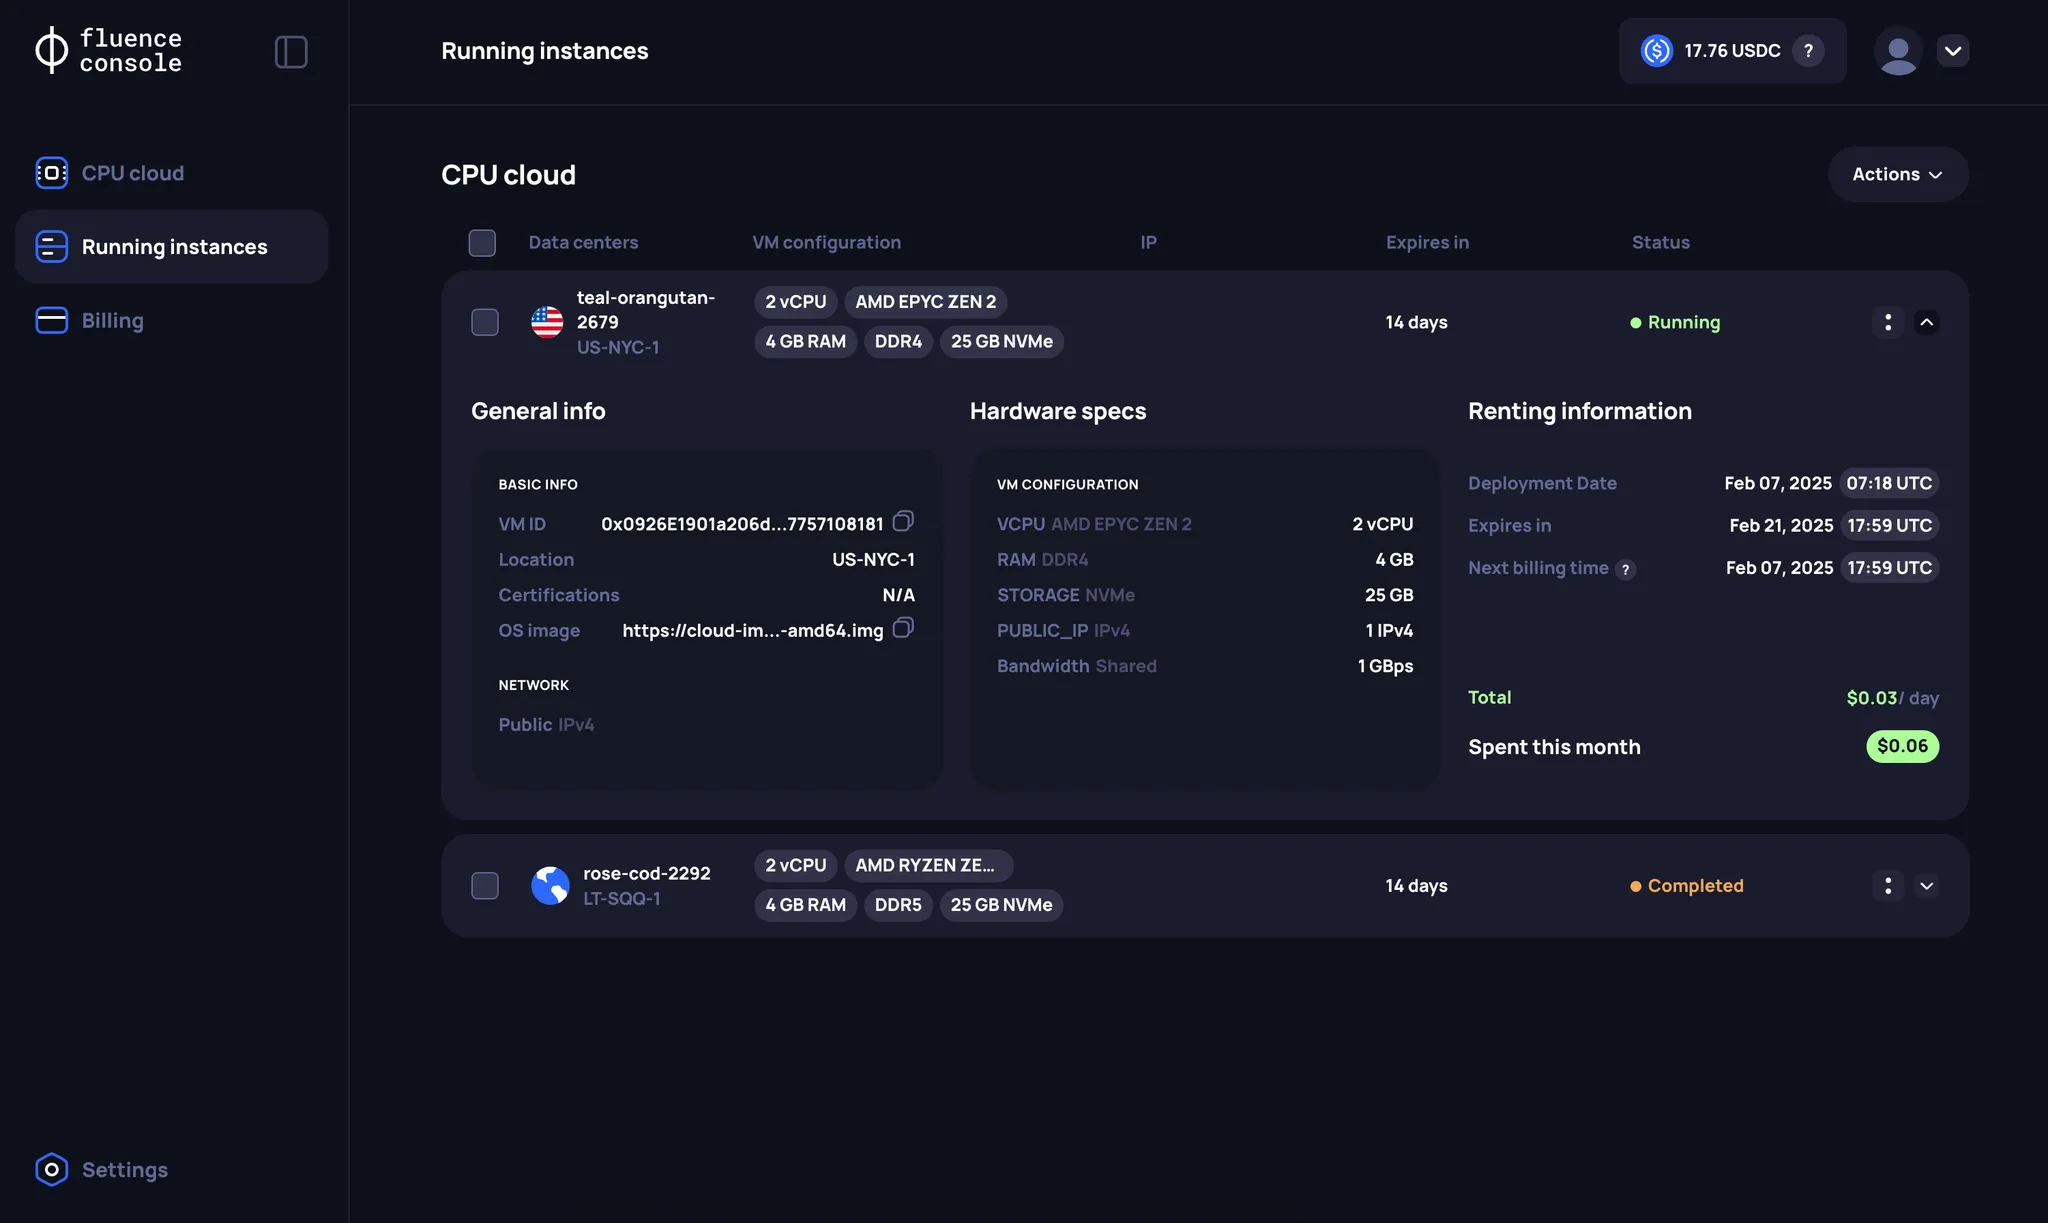This screenshot has width=2048, height=1223.
Task: Expand rose-cod-2292 details with the chevron
Action: click(1927, 886)
